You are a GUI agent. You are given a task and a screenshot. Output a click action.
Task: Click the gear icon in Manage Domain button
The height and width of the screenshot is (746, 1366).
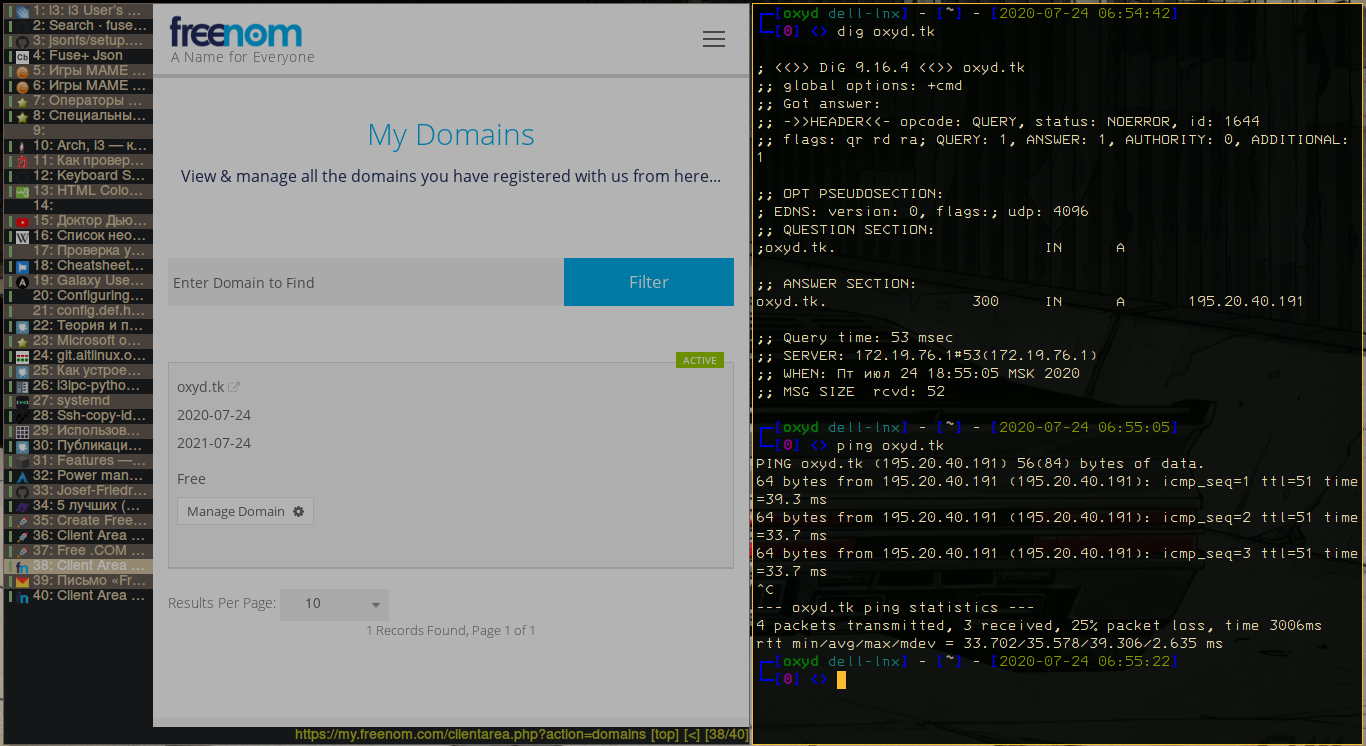pyautogui.click(x=298, y=511)
